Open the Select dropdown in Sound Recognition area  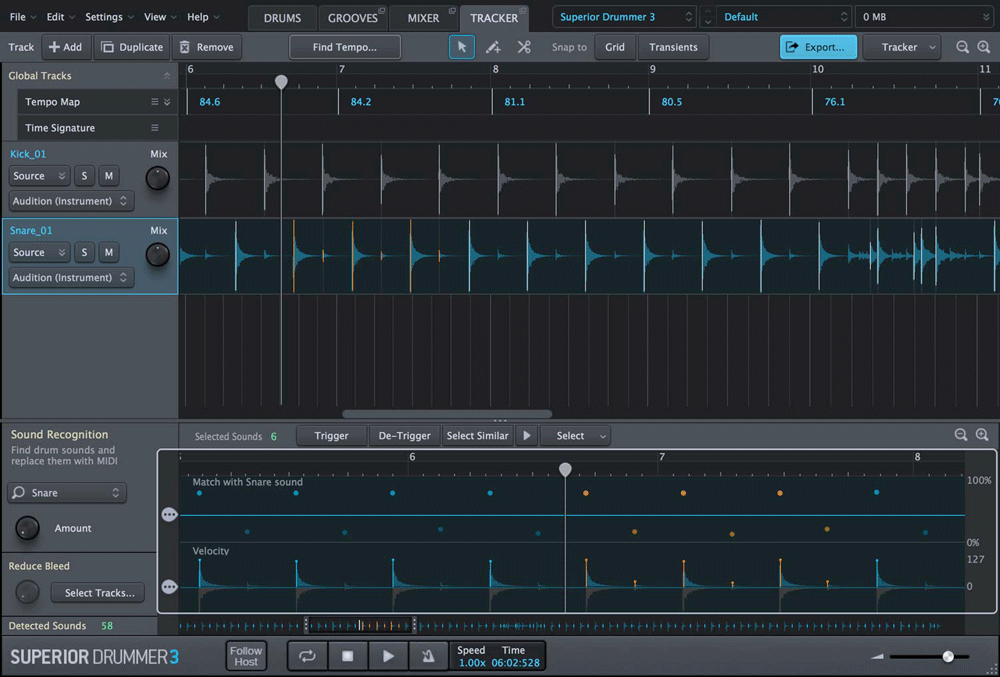(575, 435)
